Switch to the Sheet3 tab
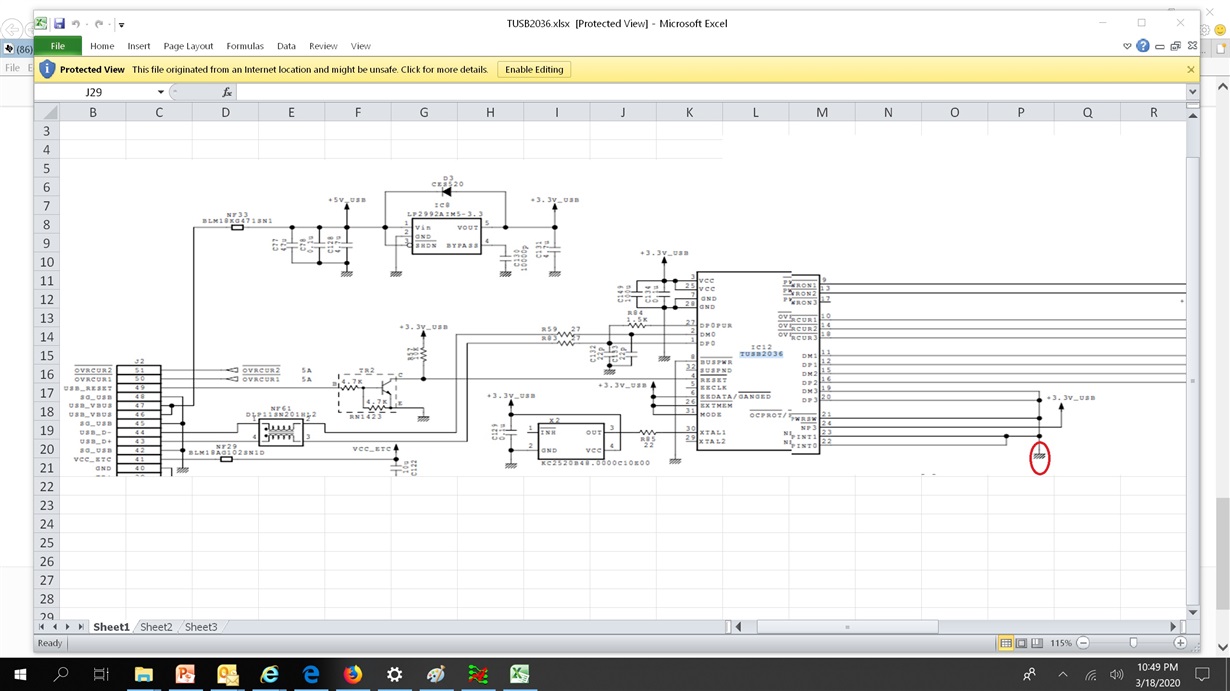1230x691 pixels. pos(201,627)
